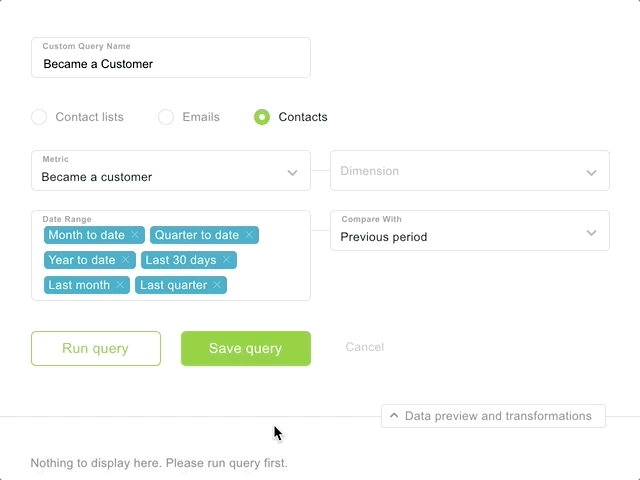Click the Last quarter tag label
This screenshot has height=480, width=640.
(x=173, y=285)
